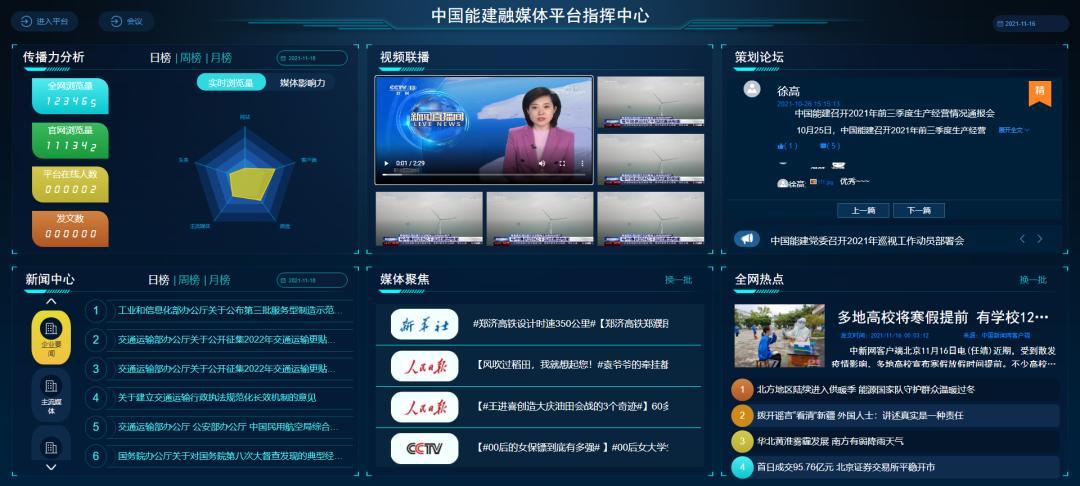Click the megaphone announcement icon

[747, 240]
